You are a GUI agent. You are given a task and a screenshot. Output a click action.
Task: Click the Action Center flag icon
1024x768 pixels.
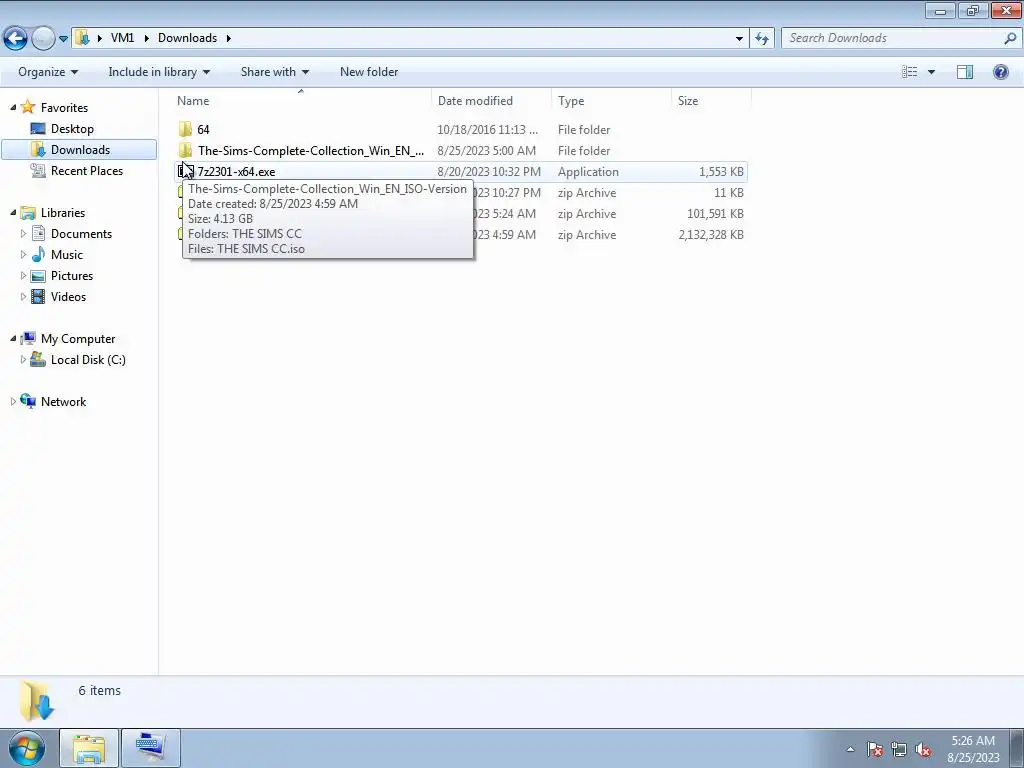click(875, 749)
